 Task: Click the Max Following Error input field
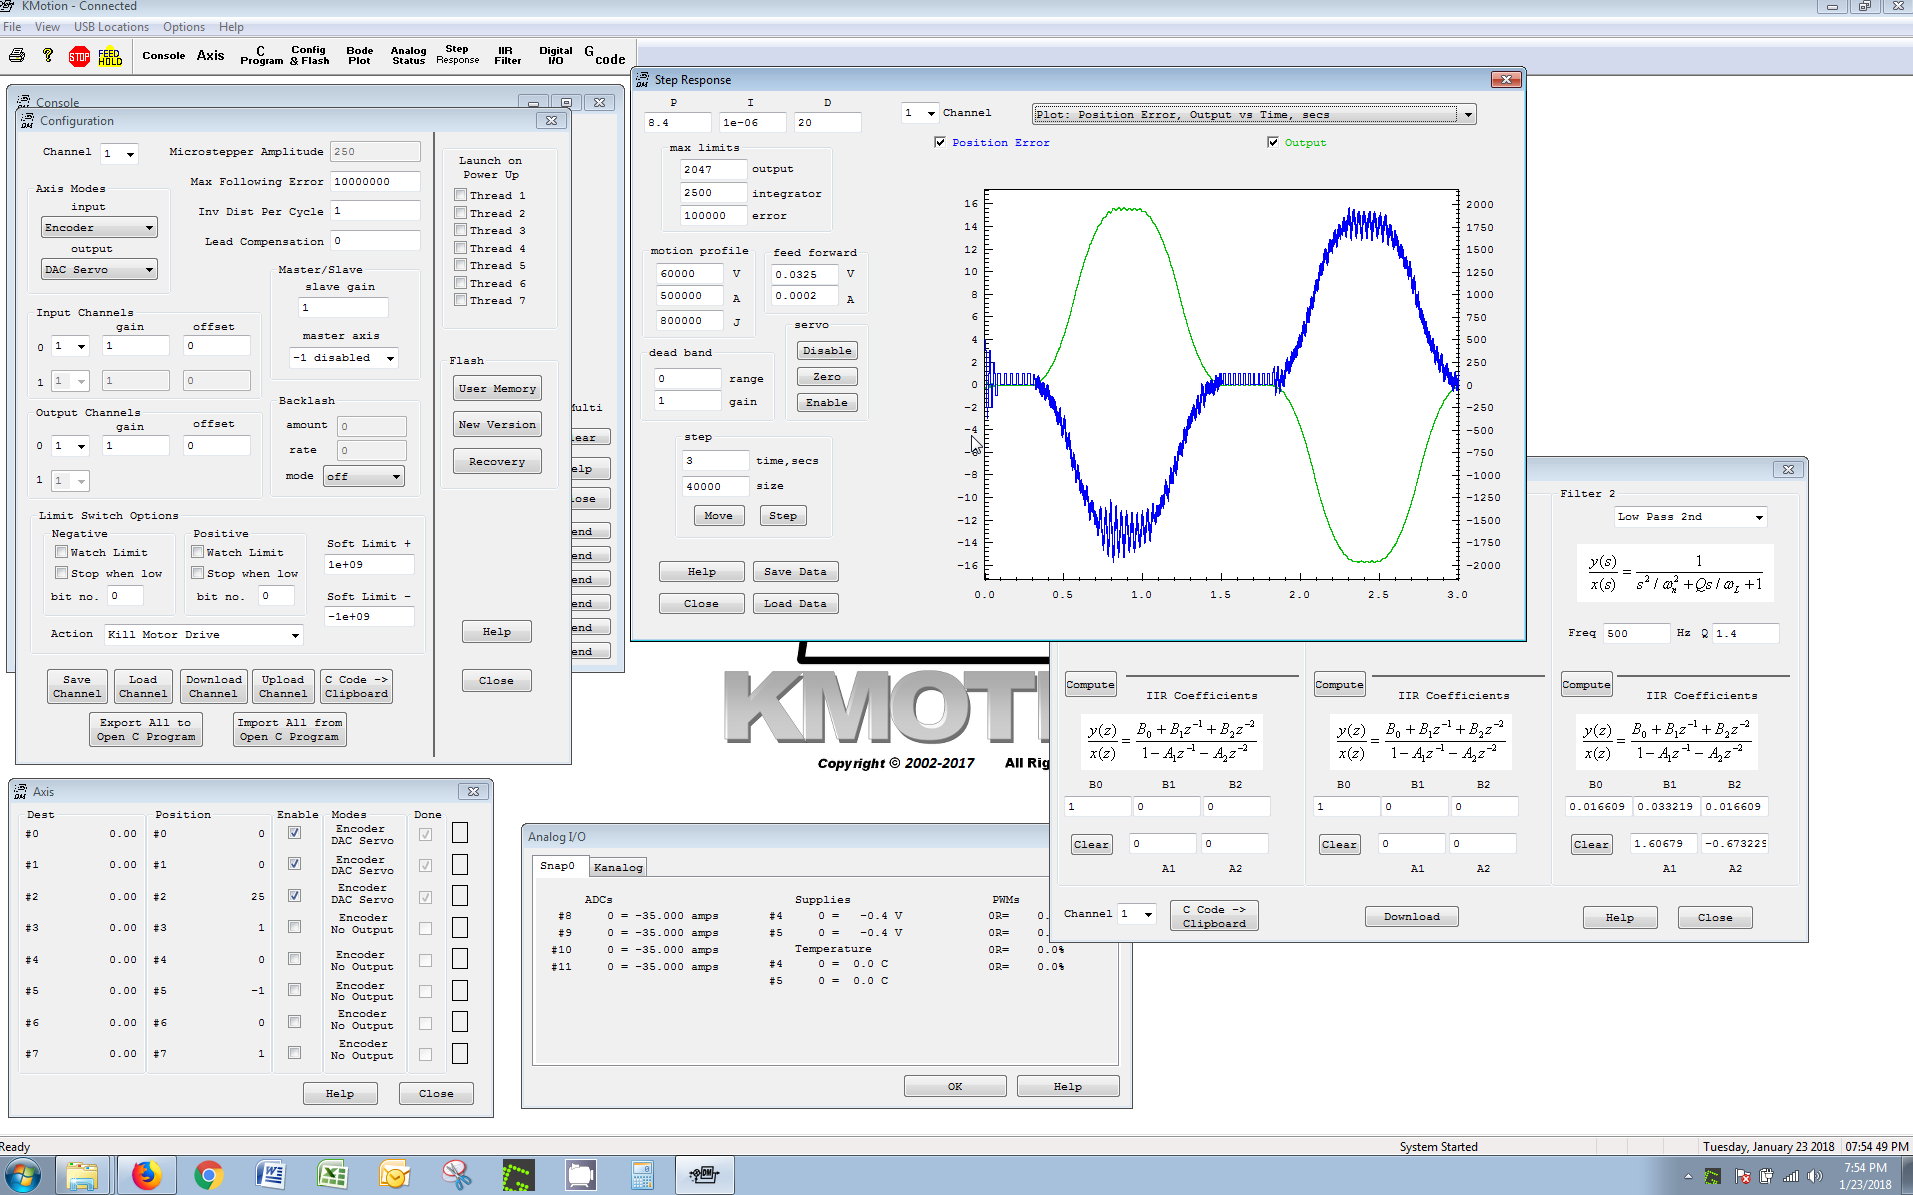(374, 182)
